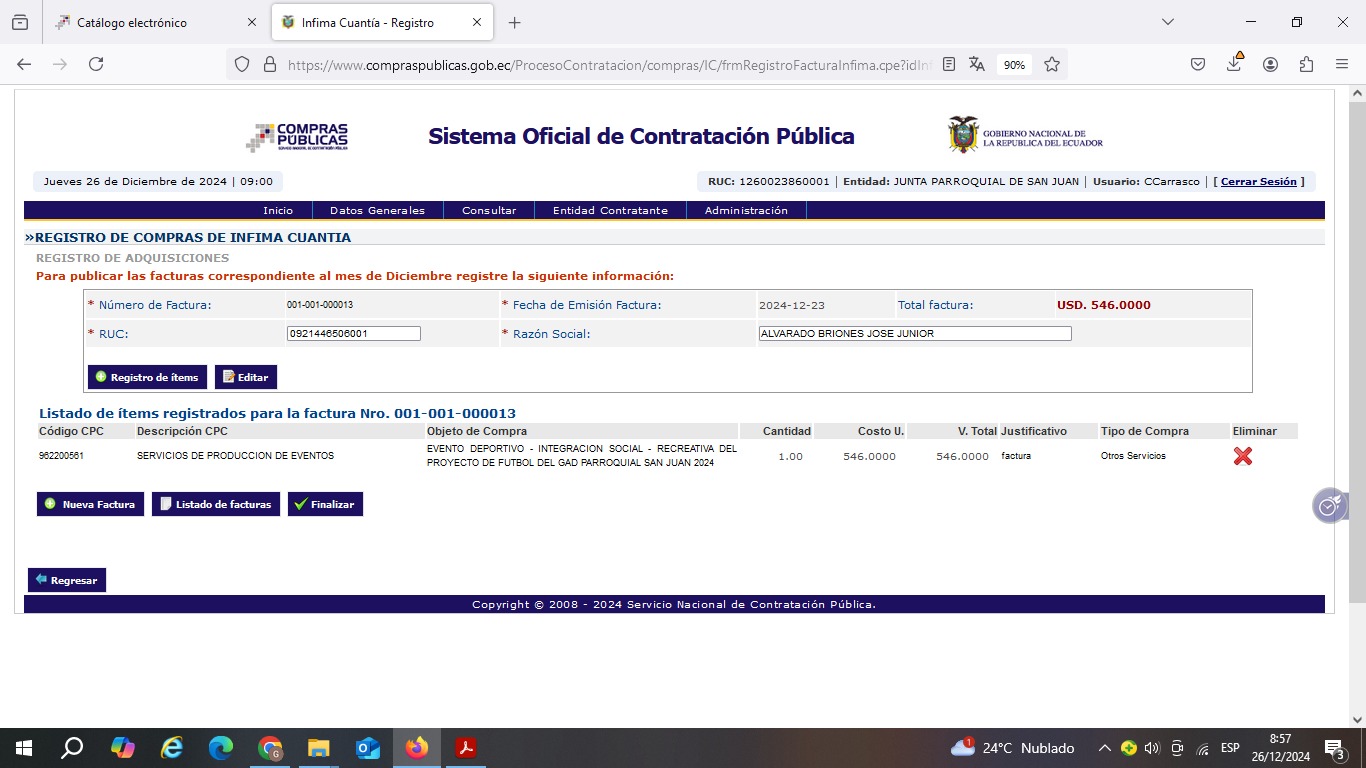
Task: Click the Finalizar button
Action: [325, 504]
